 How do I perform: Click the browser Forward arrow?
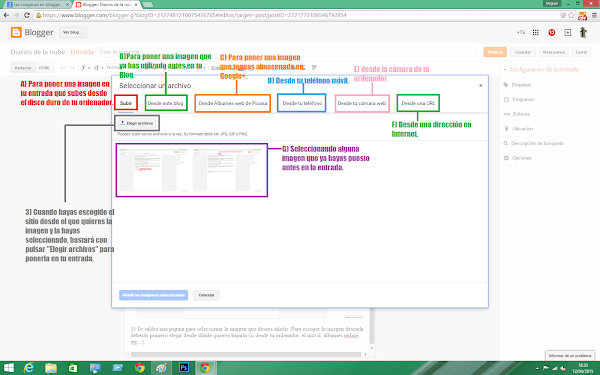pyautogui.click(x=16, y=15)
